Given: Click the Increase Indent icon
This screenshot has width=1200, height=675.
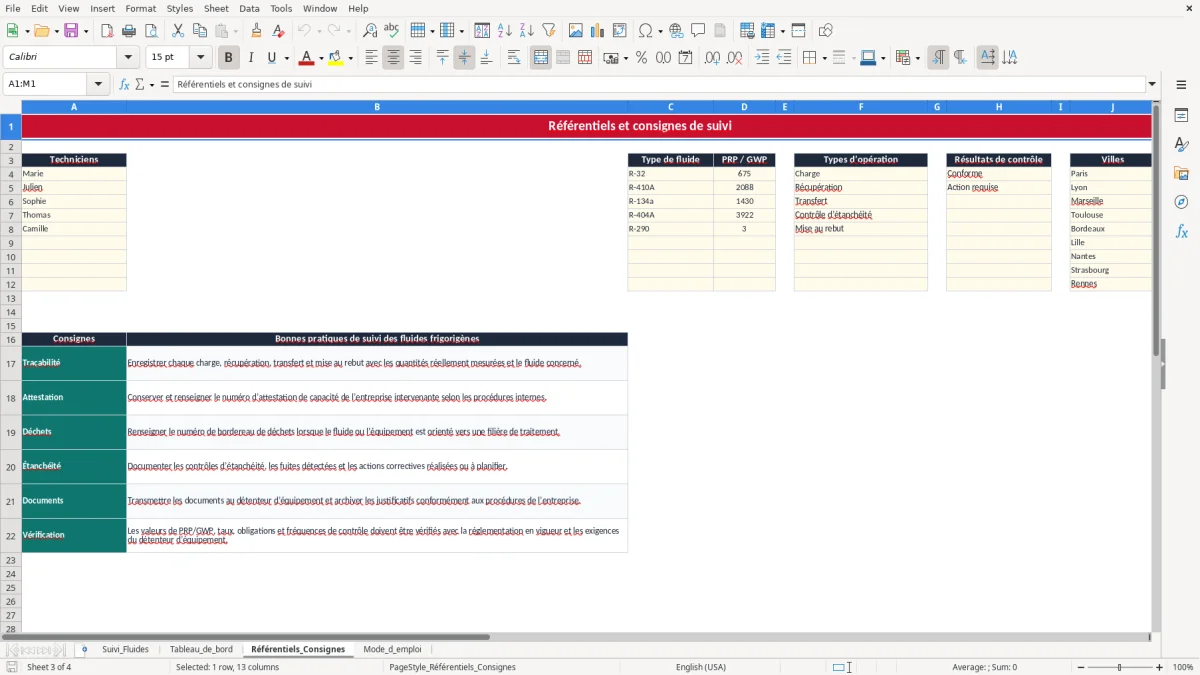Looking at the screenshot, I should click(x=762, y=58).
